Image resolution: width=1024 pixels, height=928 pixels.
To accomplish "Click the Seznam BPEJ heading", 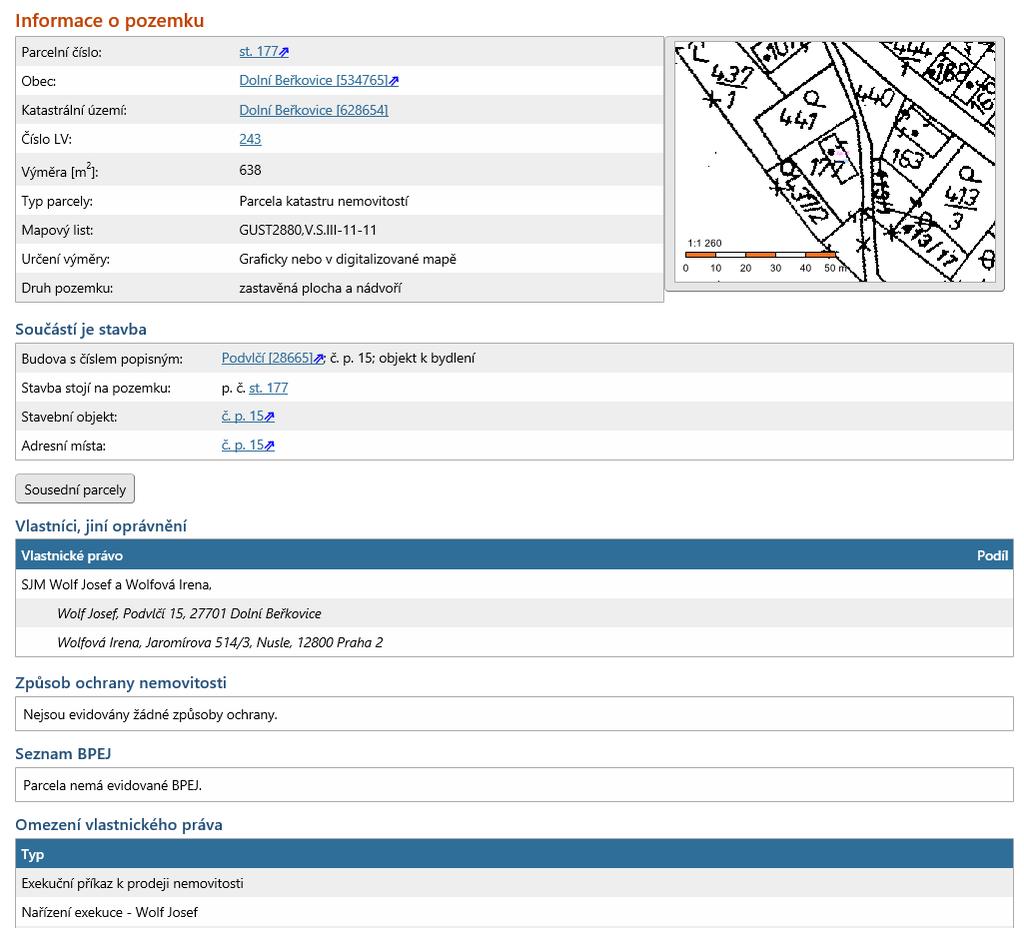I will coord(63,754).
